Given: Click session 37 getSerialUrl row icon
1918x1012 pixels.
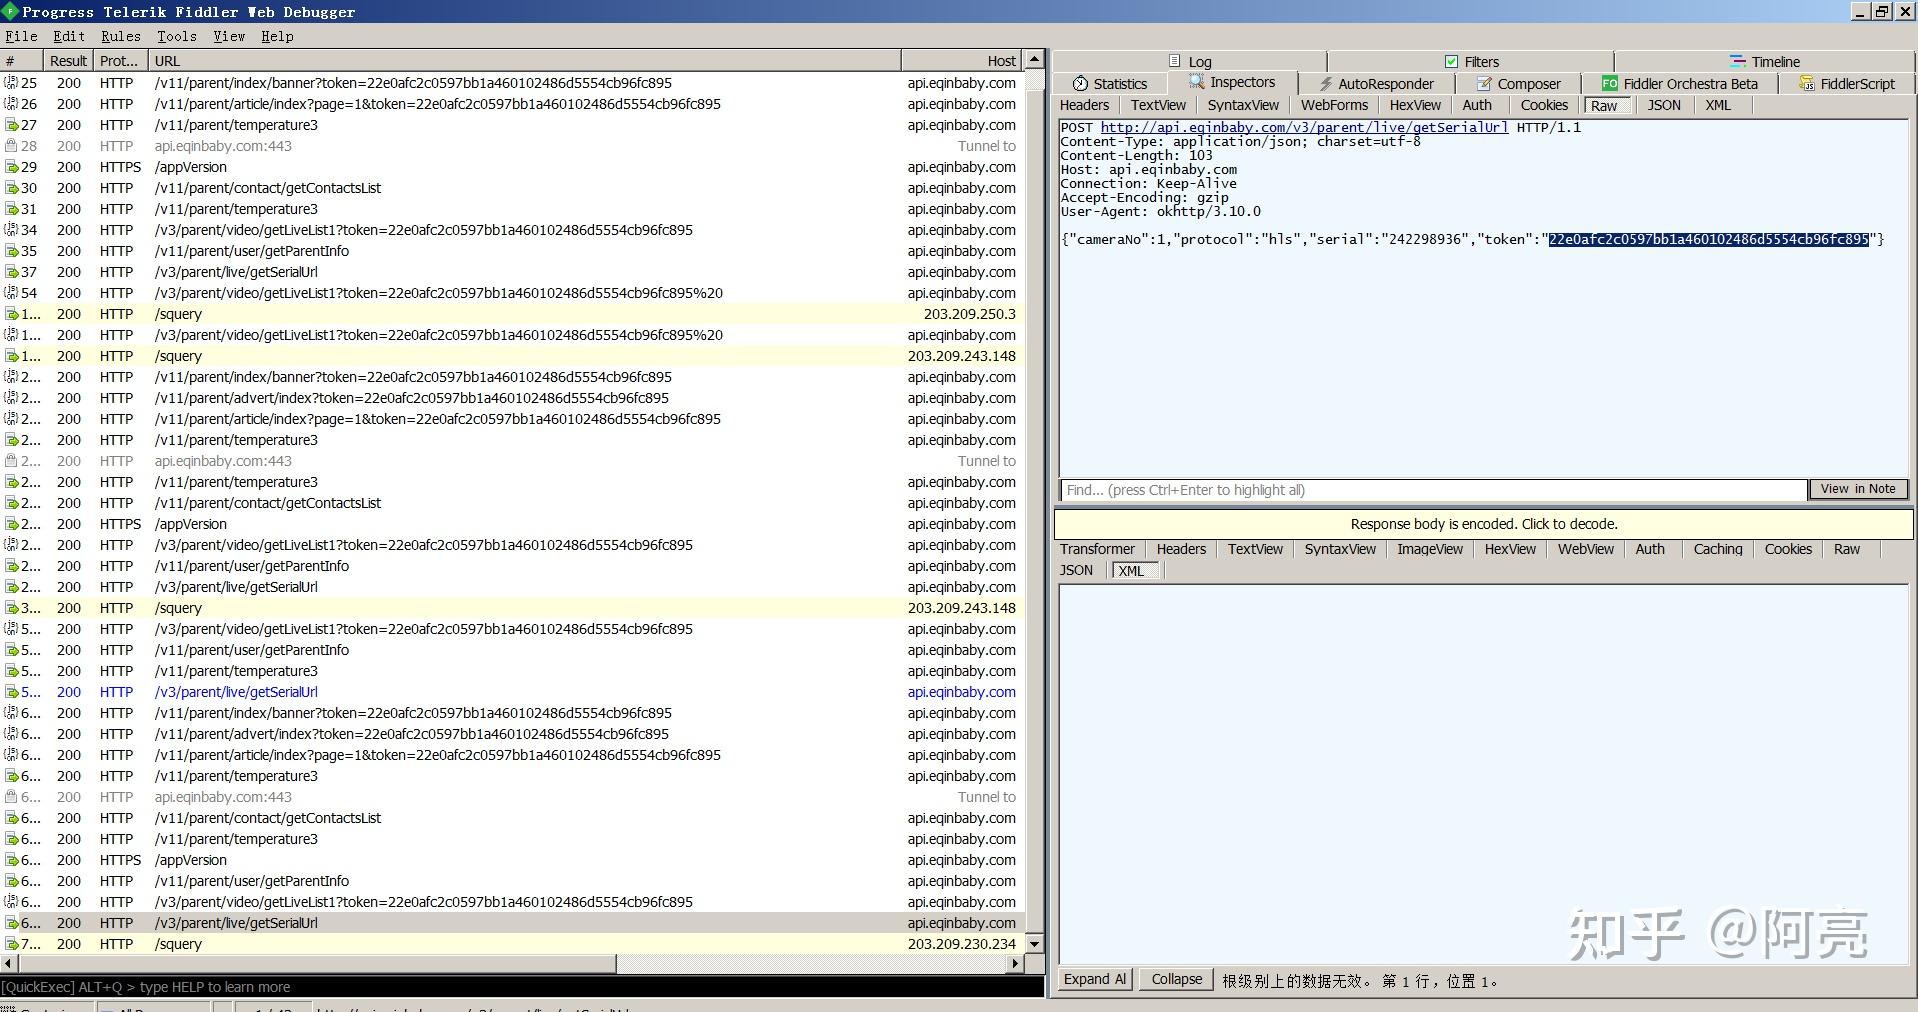Looking at the screenshot, I should 11,272.
